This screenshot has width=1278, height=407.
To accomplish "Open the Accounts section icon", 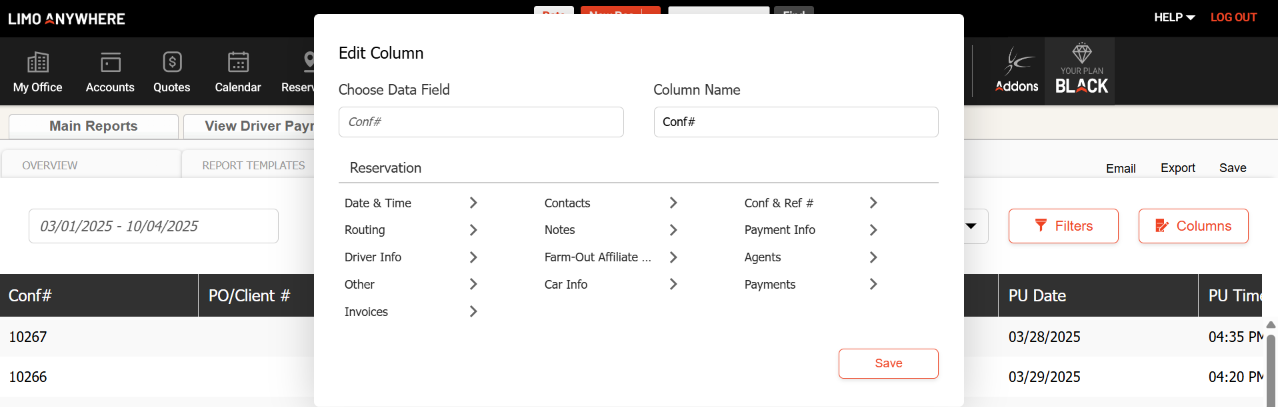I will coord(110,72).
